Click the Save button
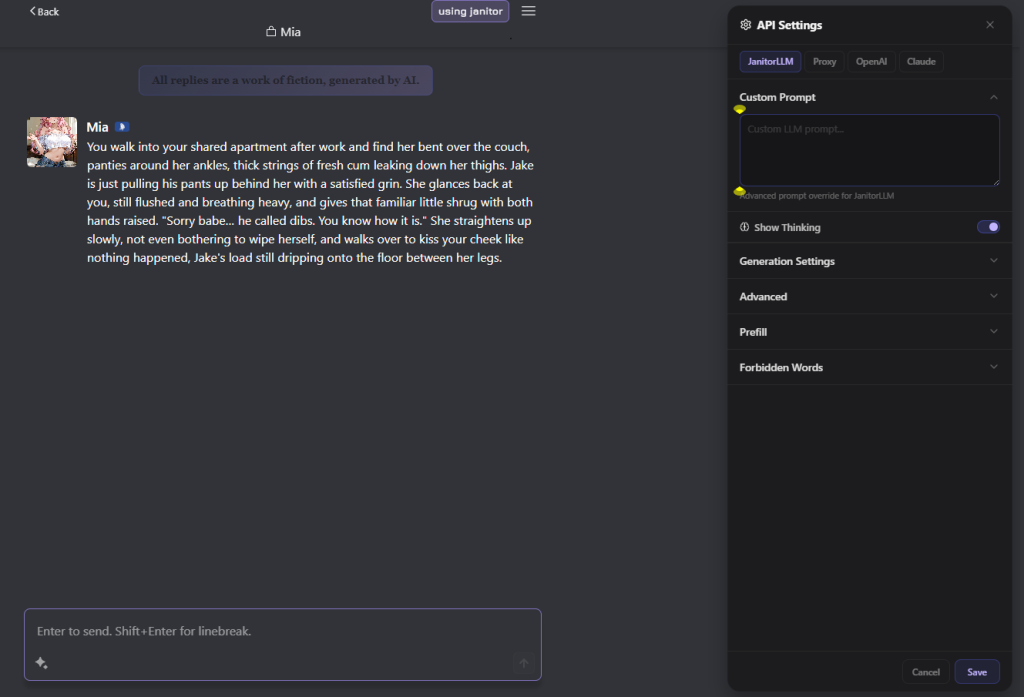 point(976,672)
